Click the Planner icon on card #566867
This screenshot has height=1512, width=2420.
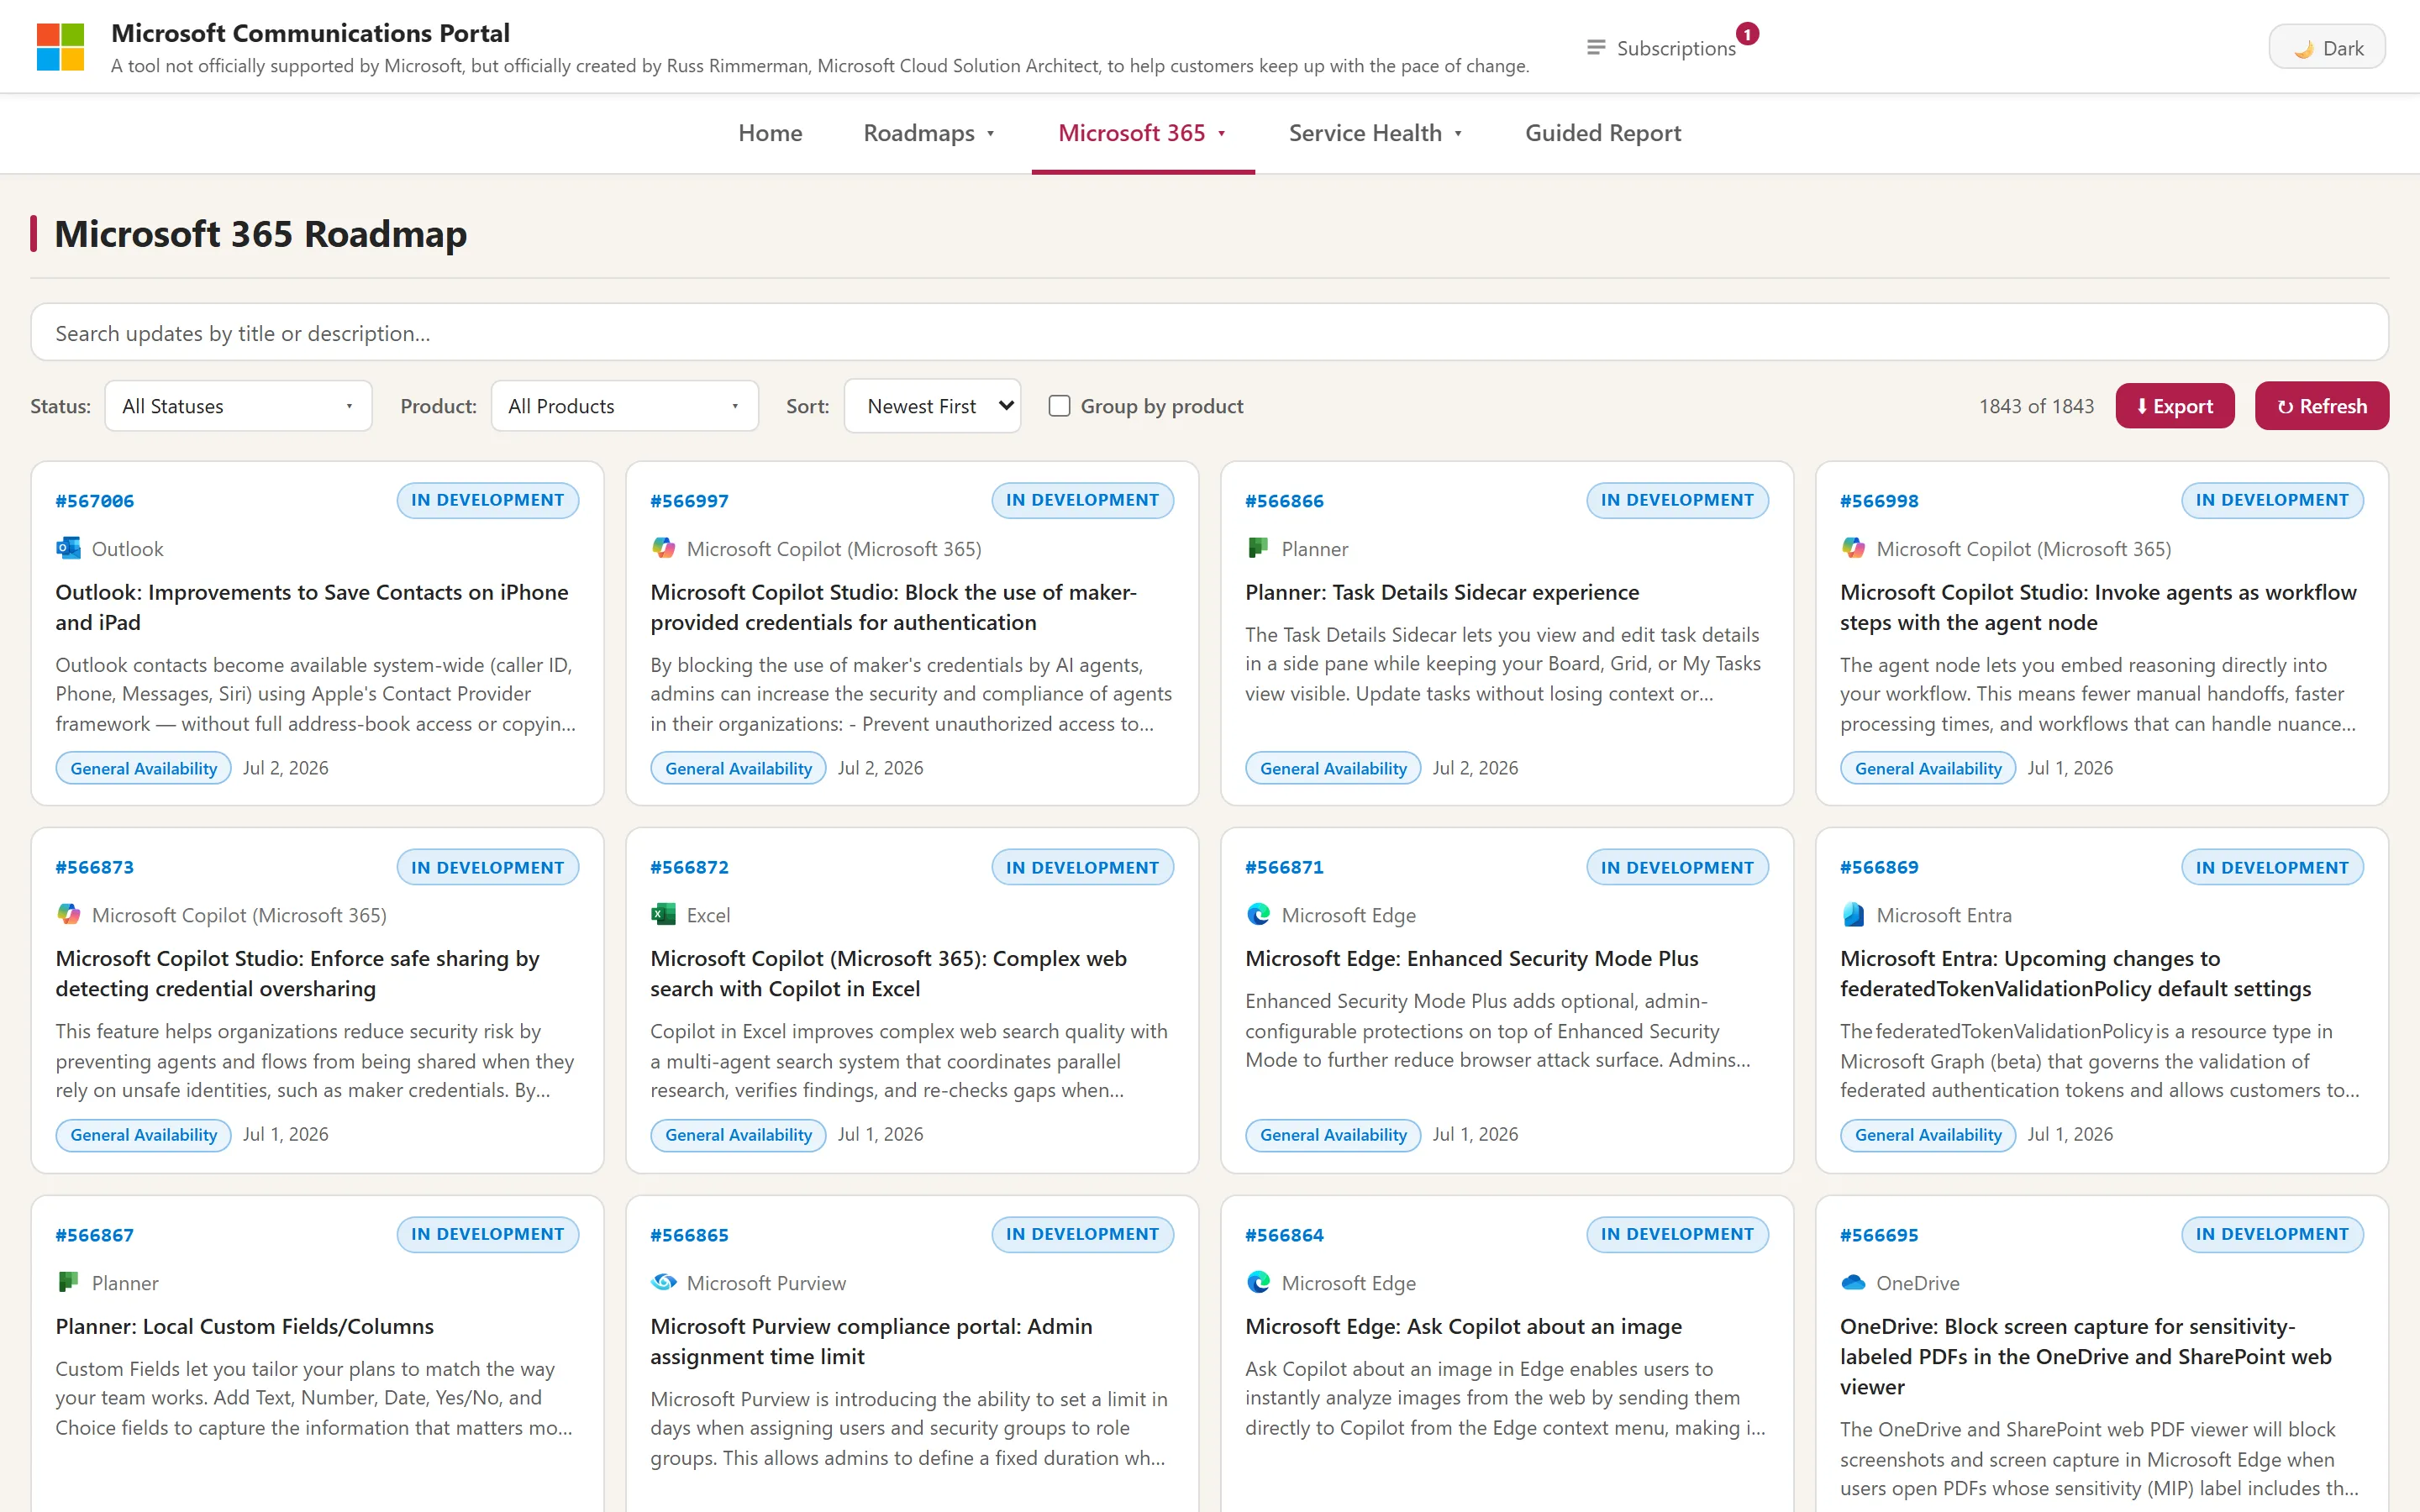tap(68, 1282)
